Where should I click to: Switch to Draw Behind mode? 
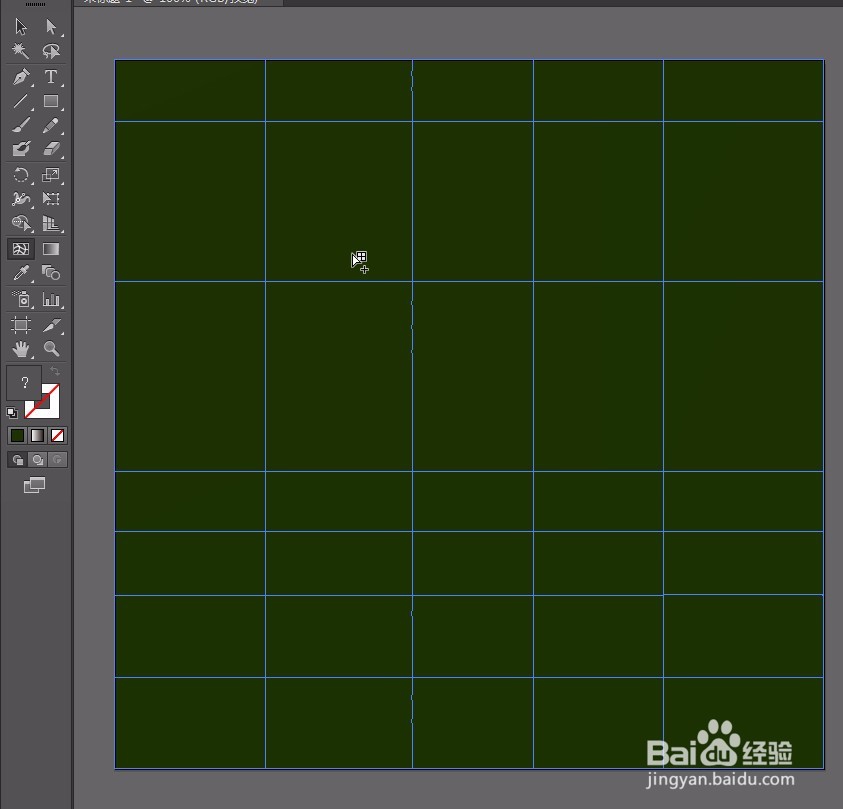point(38,459)
